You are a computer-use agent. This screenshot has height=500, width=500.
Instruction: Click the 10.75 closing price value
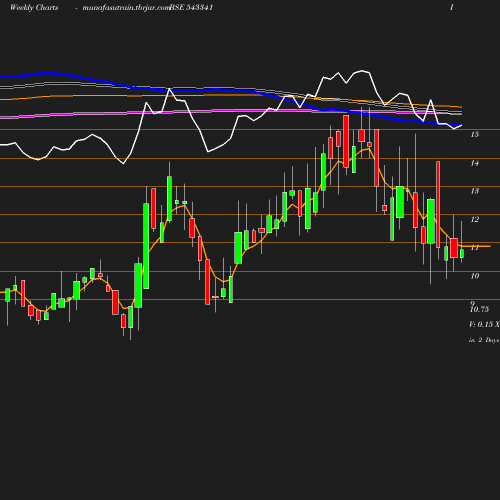pos(479,310)
